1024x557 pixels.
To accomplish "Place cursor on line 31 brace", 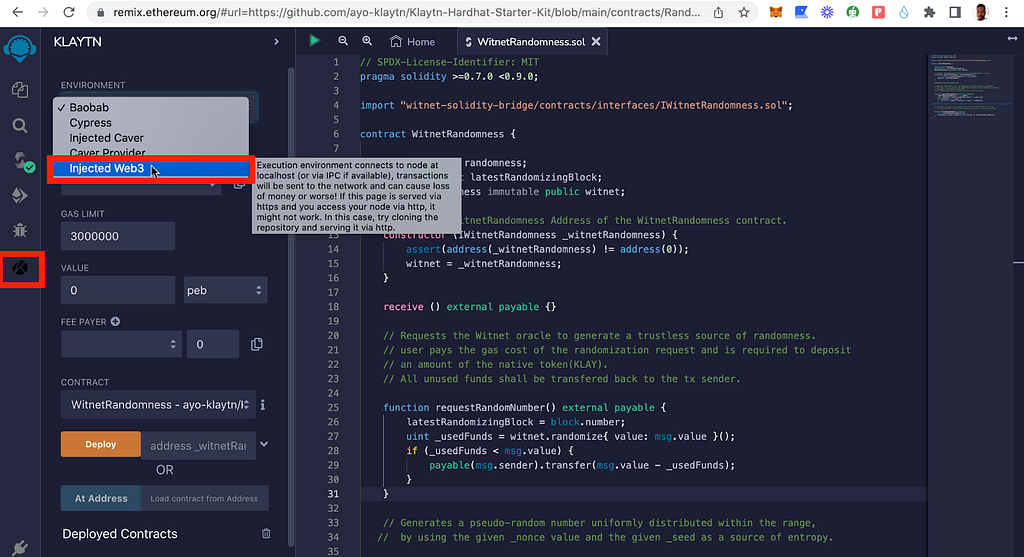I will [386, 494].
